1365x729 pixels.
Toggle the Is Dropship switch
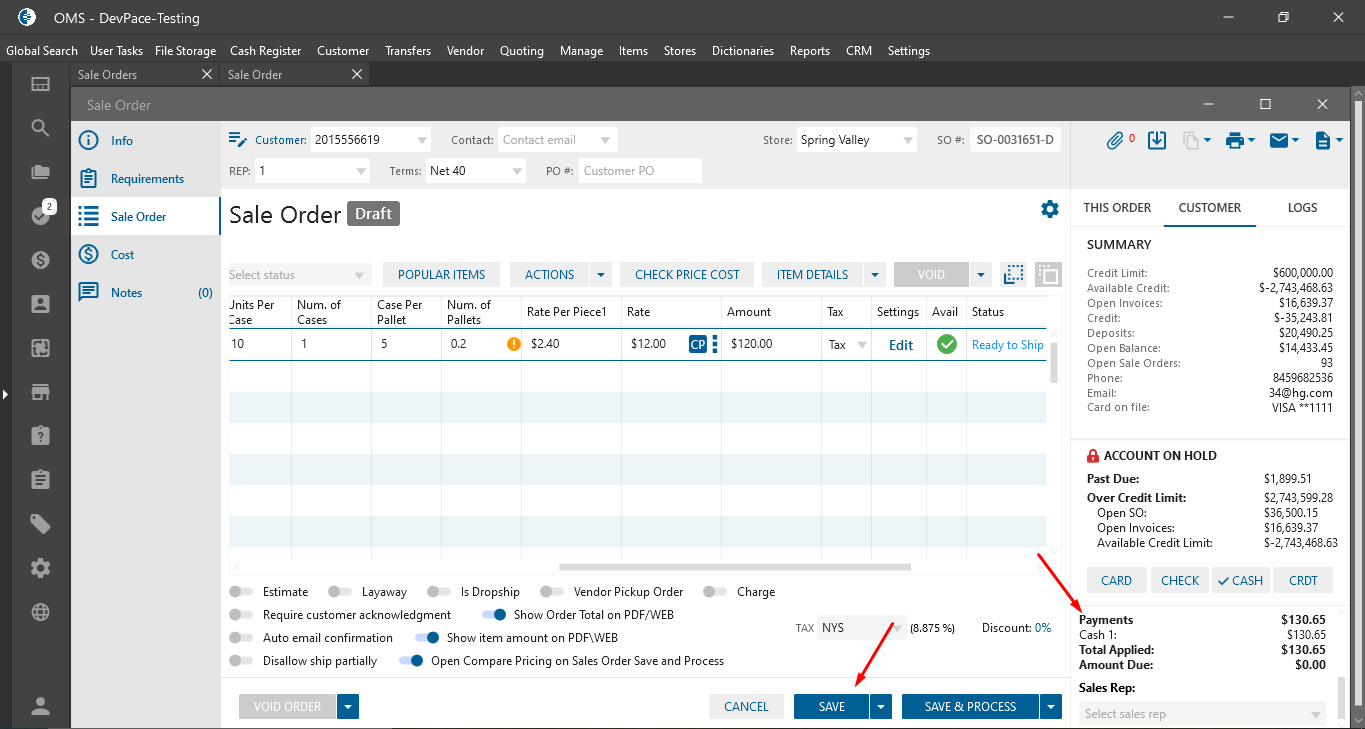(x=439, y=592)
